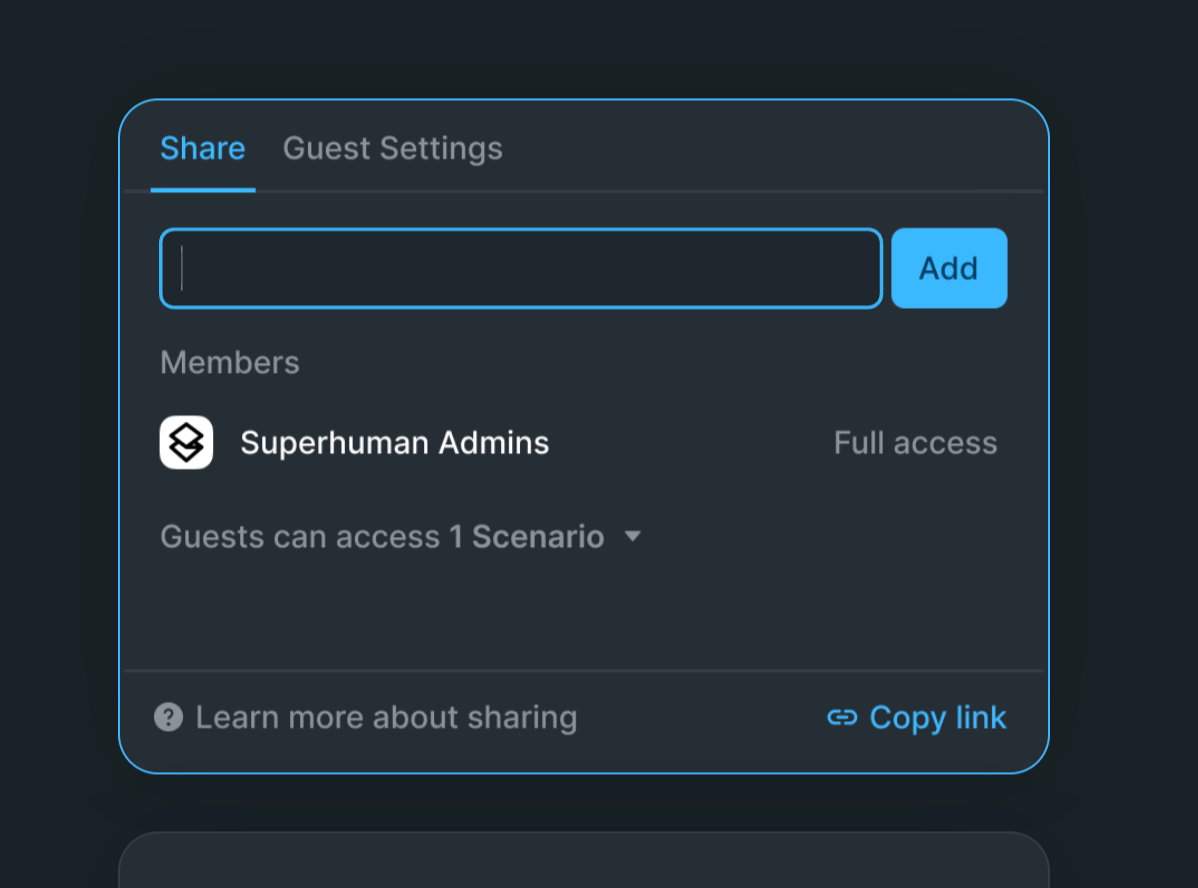Click the Superhuman Admins logo icon

[186, 442]
